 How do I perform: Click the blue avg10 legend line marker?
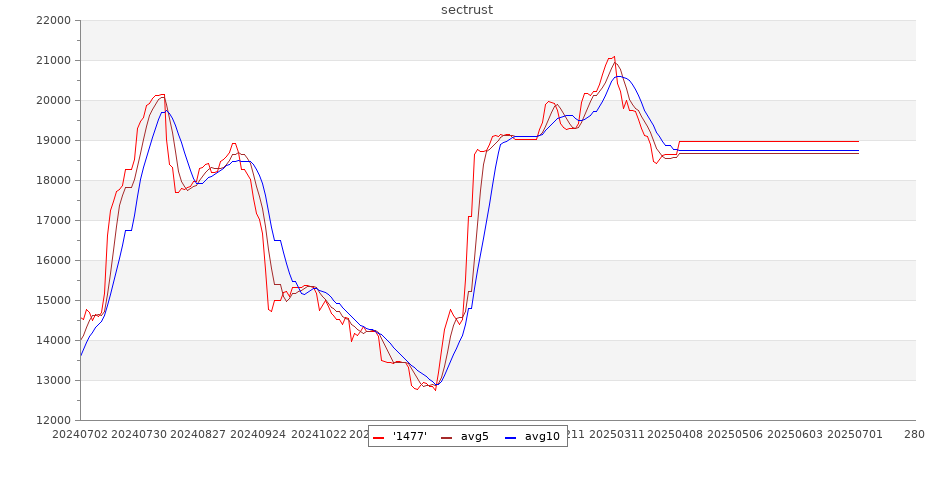click(x=511, y=437)
